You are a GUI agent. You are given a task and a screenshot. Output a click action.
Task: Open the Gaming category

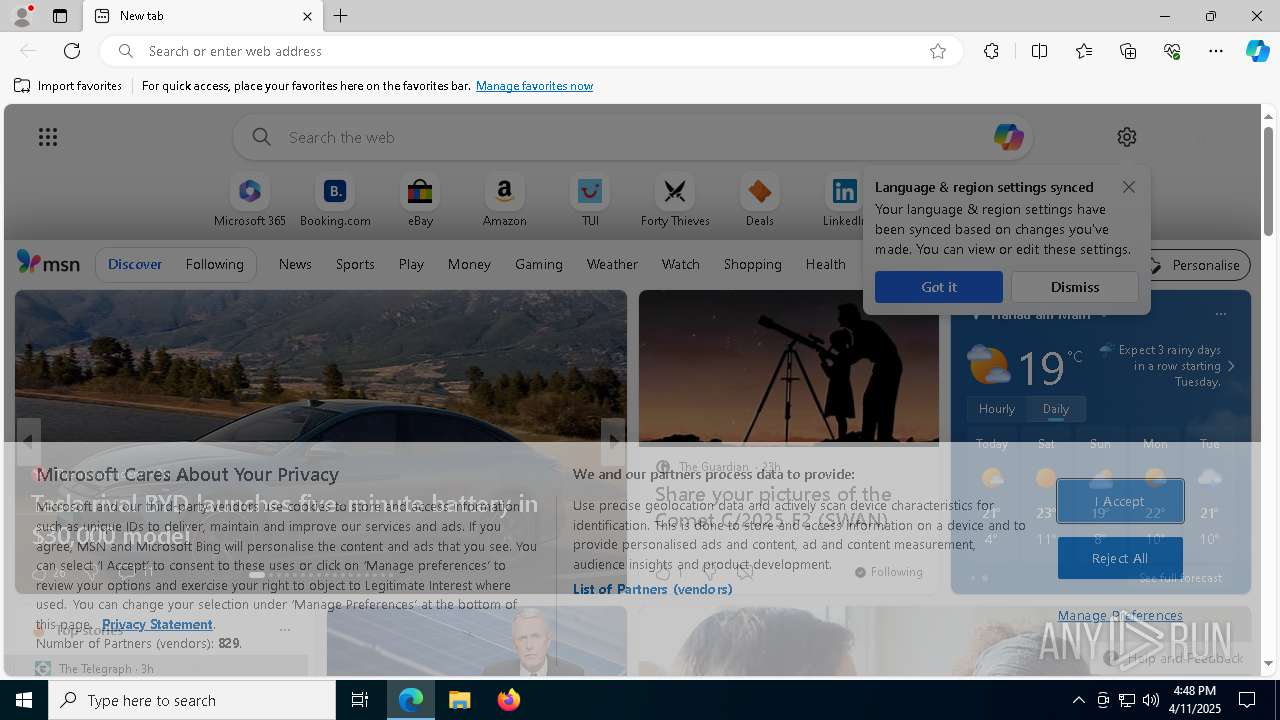pyautogui.click(x=539, y=264)
